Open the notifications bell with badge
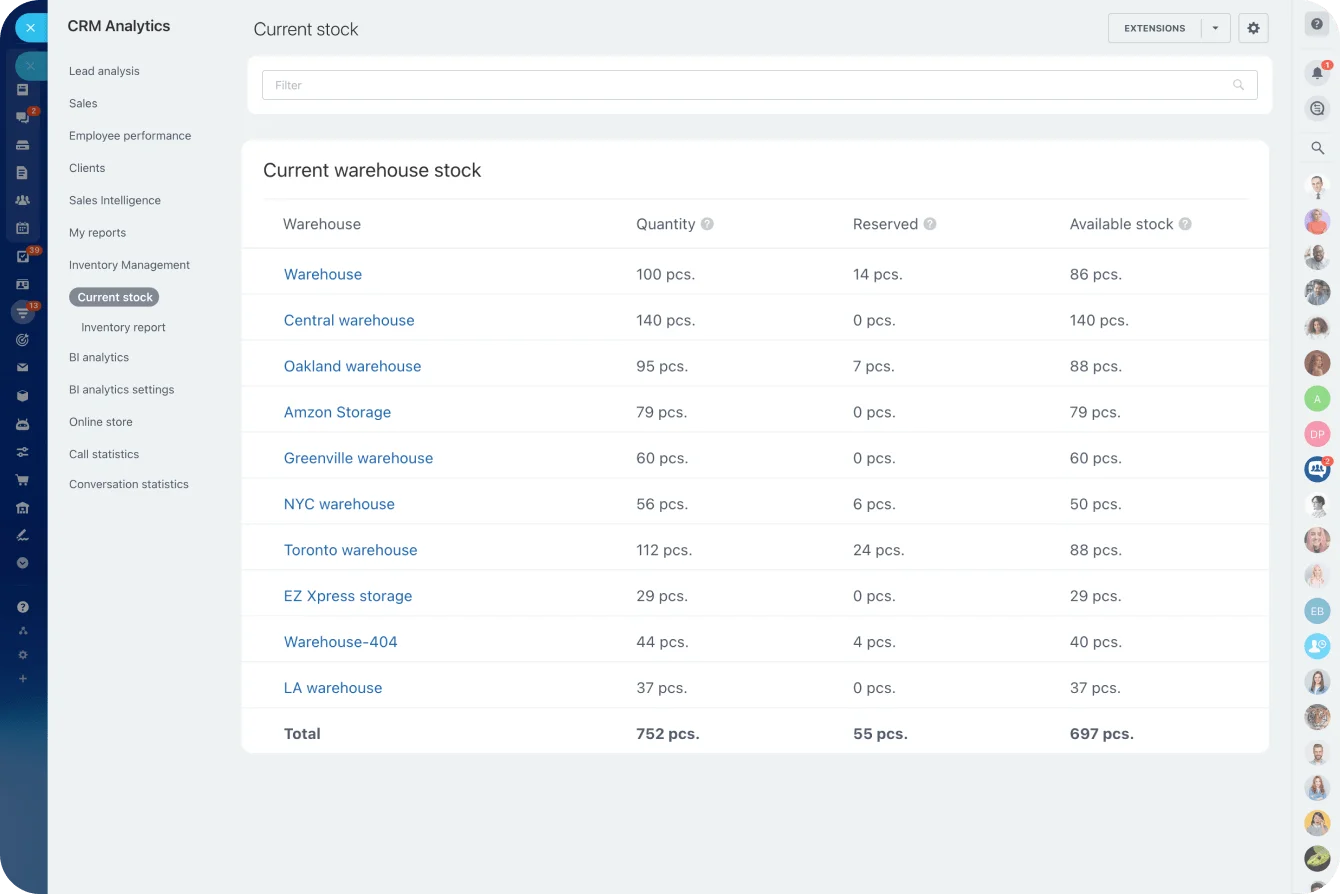Image resolution: width=1340 pixels, height=894 pixels. click(1317, 72)
